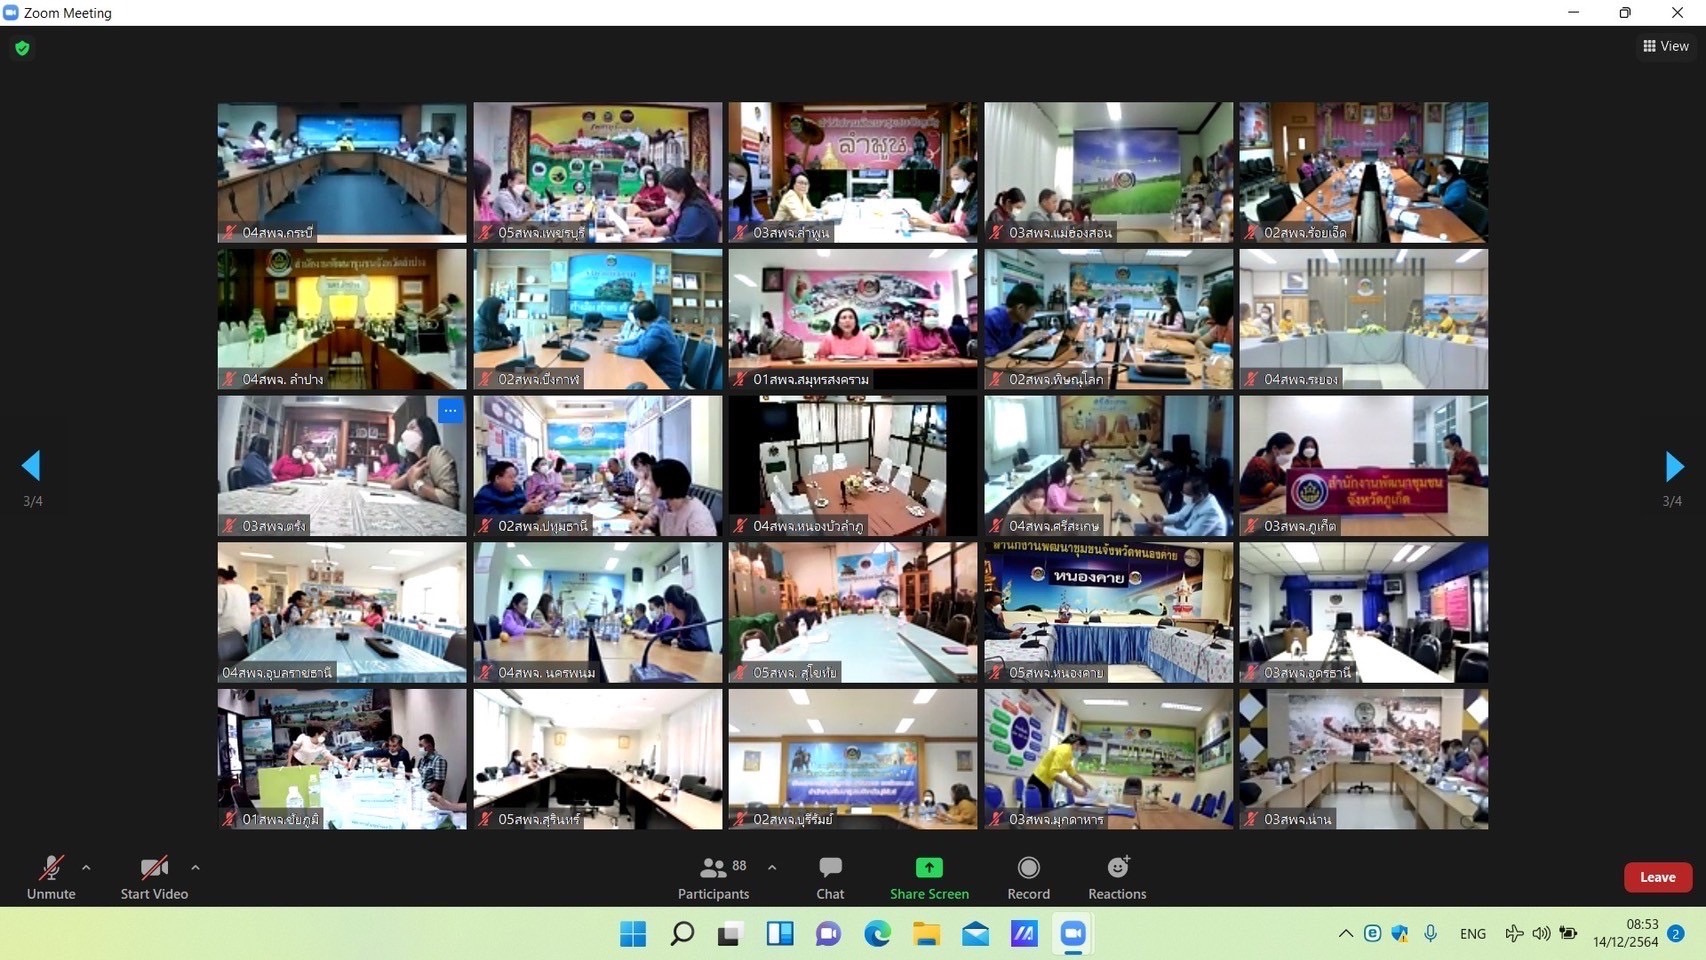Open taskbar Search

pyautogui.click(x=682, y=934)
